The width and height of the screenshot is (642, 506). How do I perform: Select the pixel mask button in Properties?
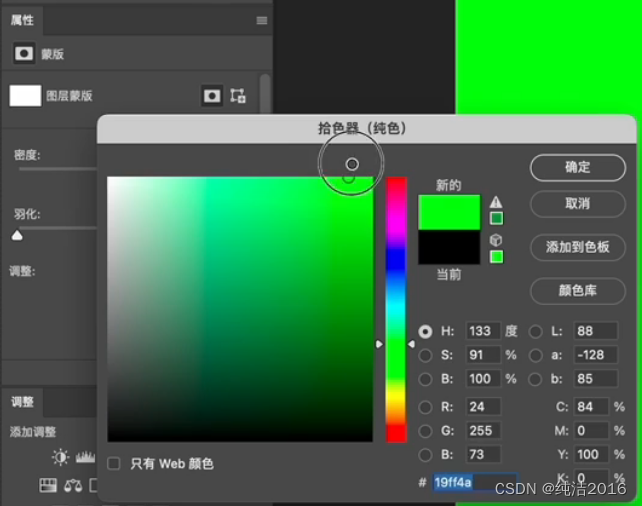click(x=212, y=96)
